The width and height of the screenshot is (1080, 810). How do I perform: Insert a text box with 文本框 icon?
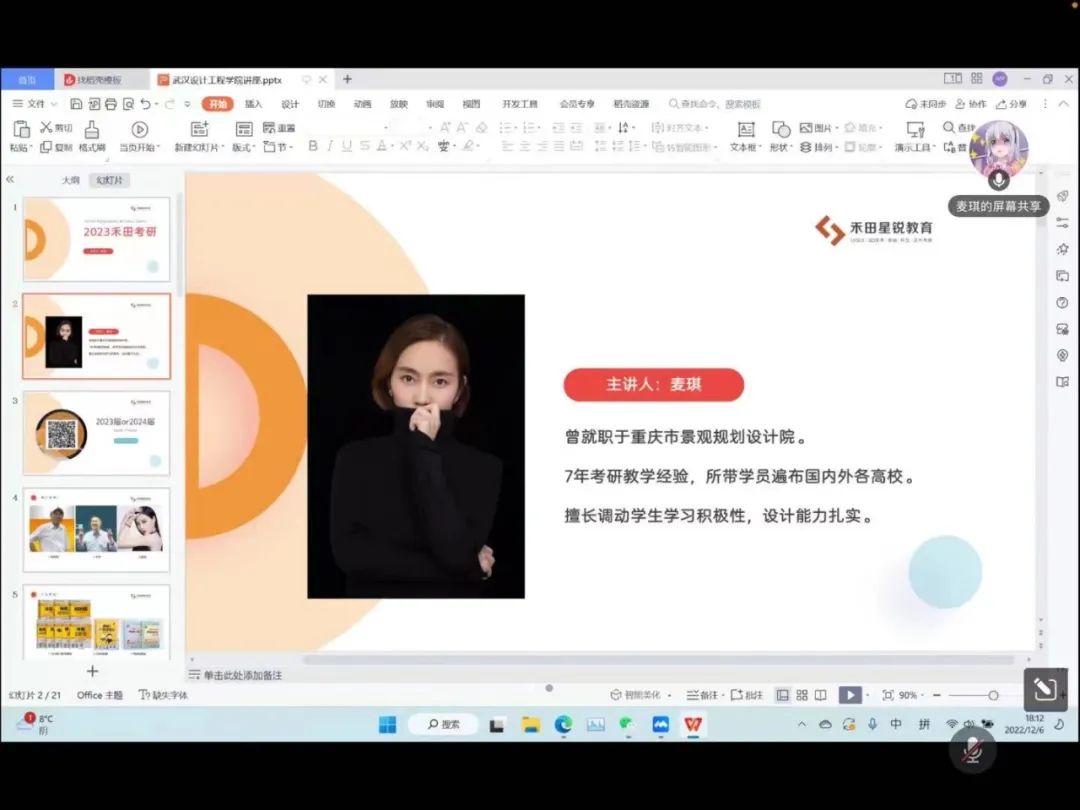745,129
